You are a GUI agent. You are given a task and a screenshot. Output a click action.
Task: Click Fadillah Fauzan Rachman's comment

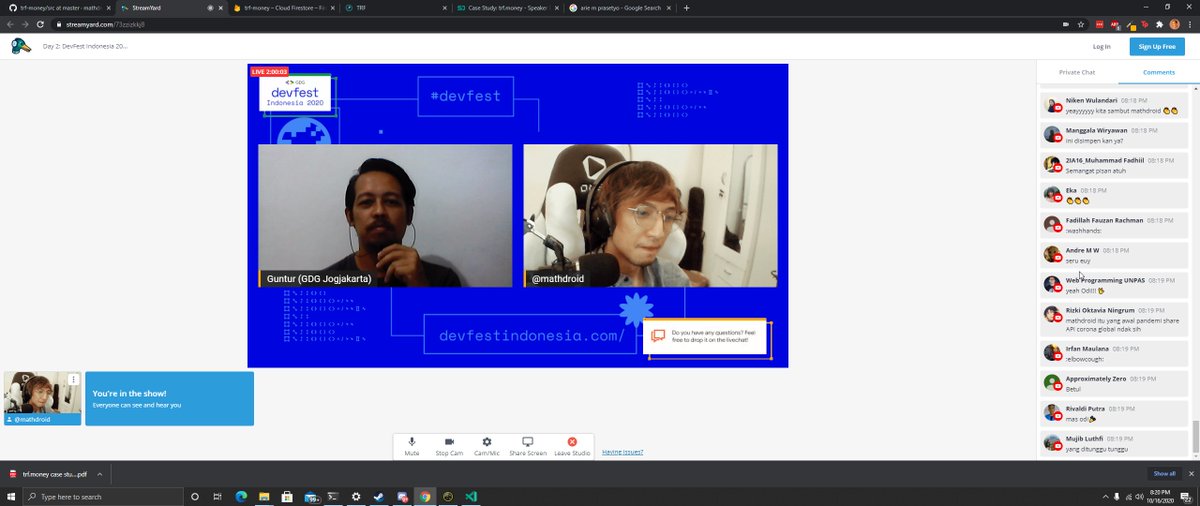pos(1114,225)
